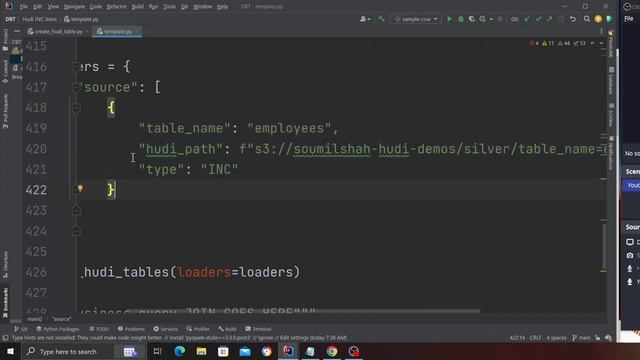Viewport: 640px width, 360px height.
Task: Toggle fold marker at line 423
Action: pyautogui.click(x=76, y=210)
